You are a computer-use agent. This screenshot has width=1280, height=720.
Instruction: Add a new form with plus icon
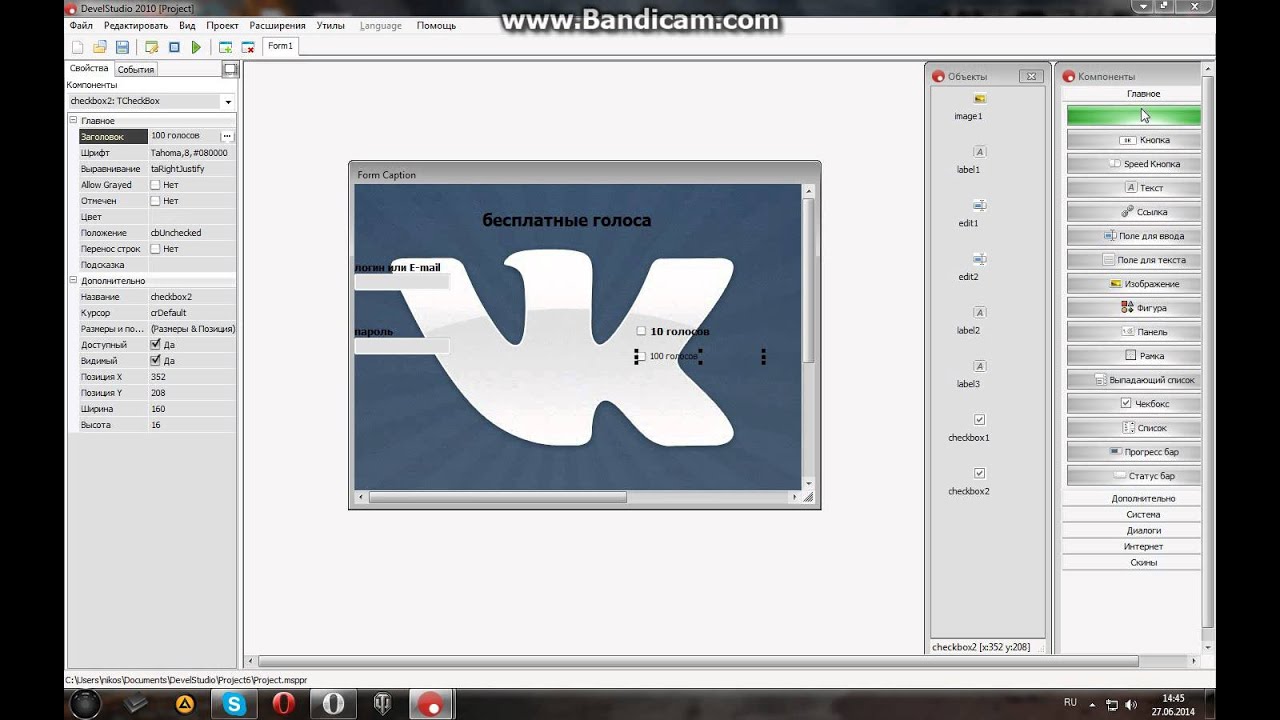point(226,47)
